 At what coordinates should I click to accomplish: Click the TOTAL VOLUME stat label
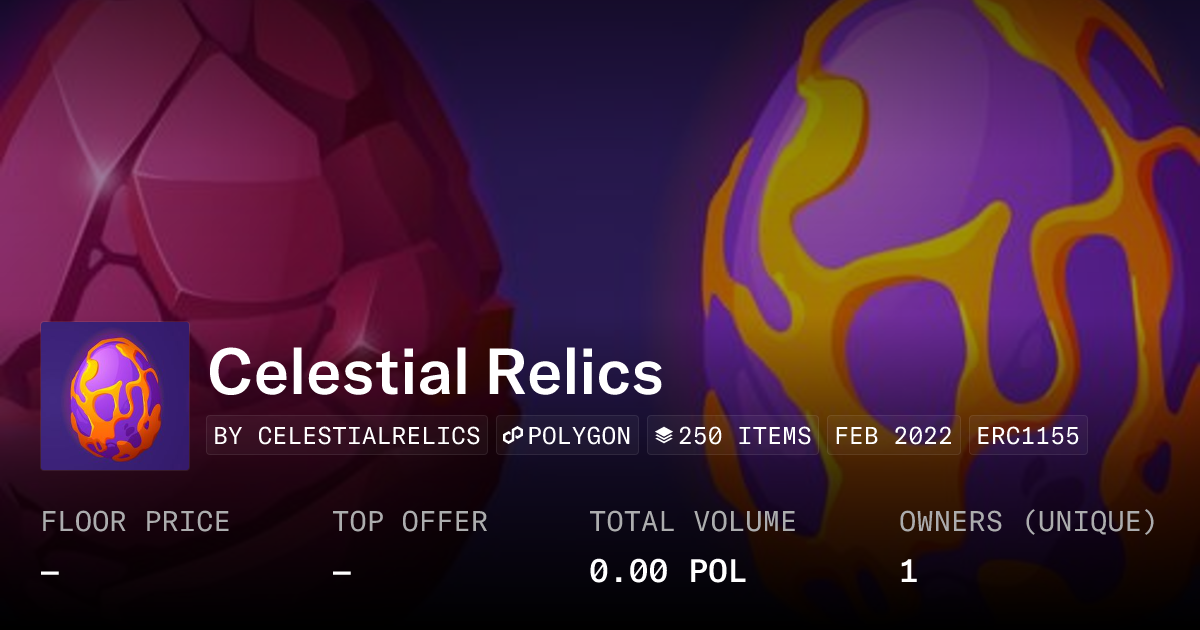click(692, 522)
